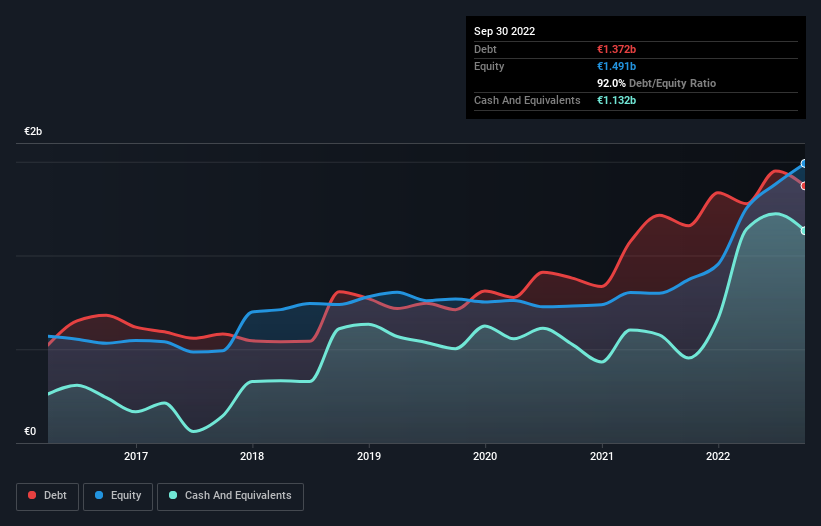Toggle the Debt series legend button
The height and width of the screenshot is (526, 821).
coord(48,496)
